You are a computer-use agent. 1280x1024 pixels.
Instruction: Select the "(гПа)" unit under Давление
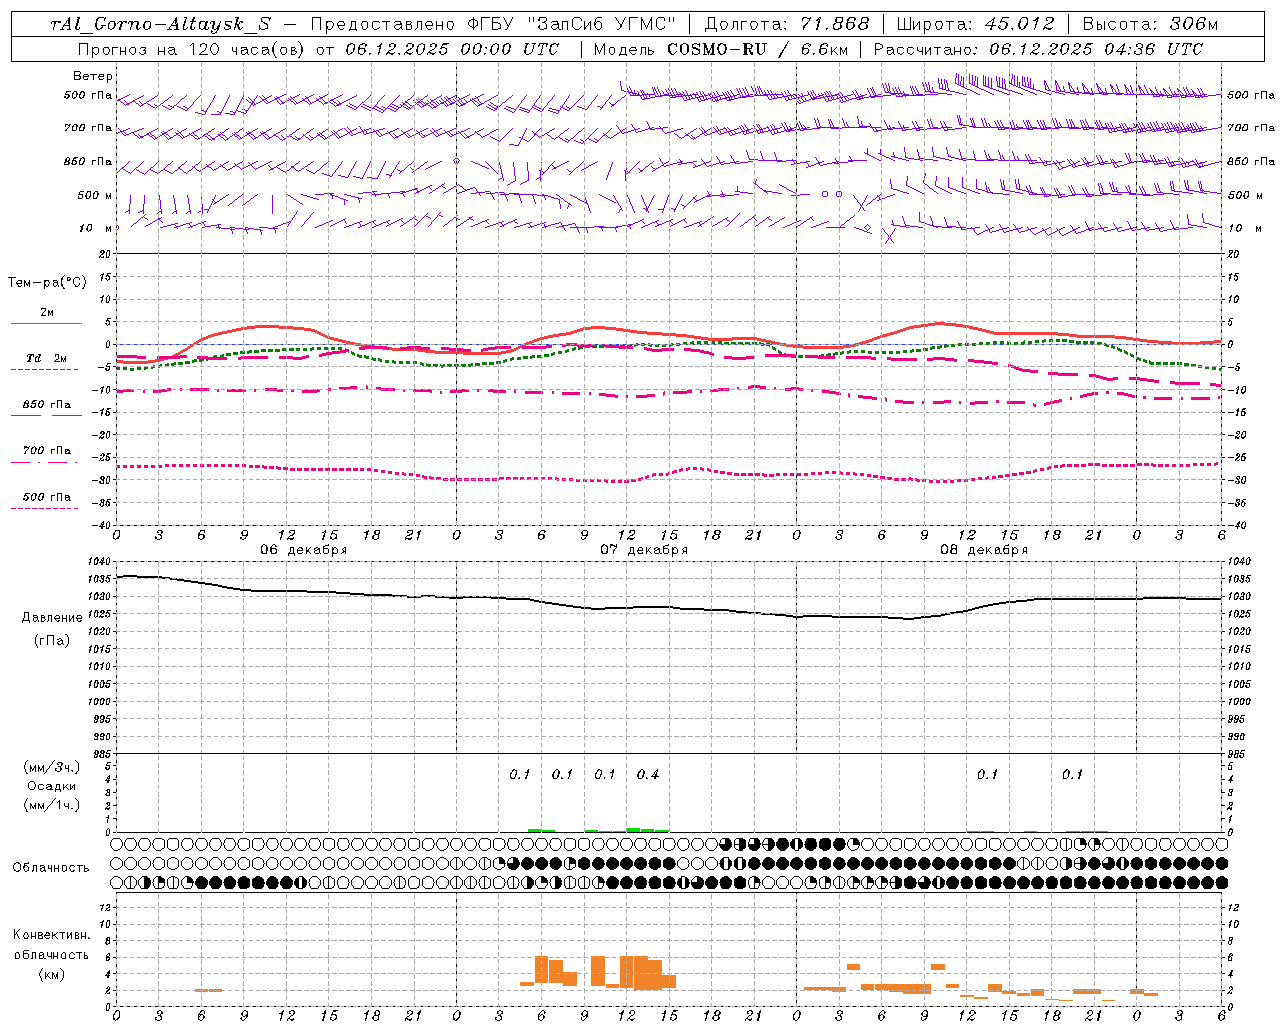[x=52, y=640]
